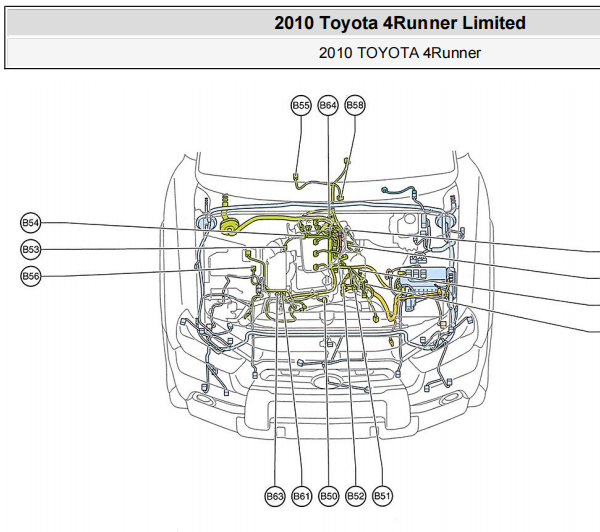Click the B53 connector callout

[x=30, y=250]
